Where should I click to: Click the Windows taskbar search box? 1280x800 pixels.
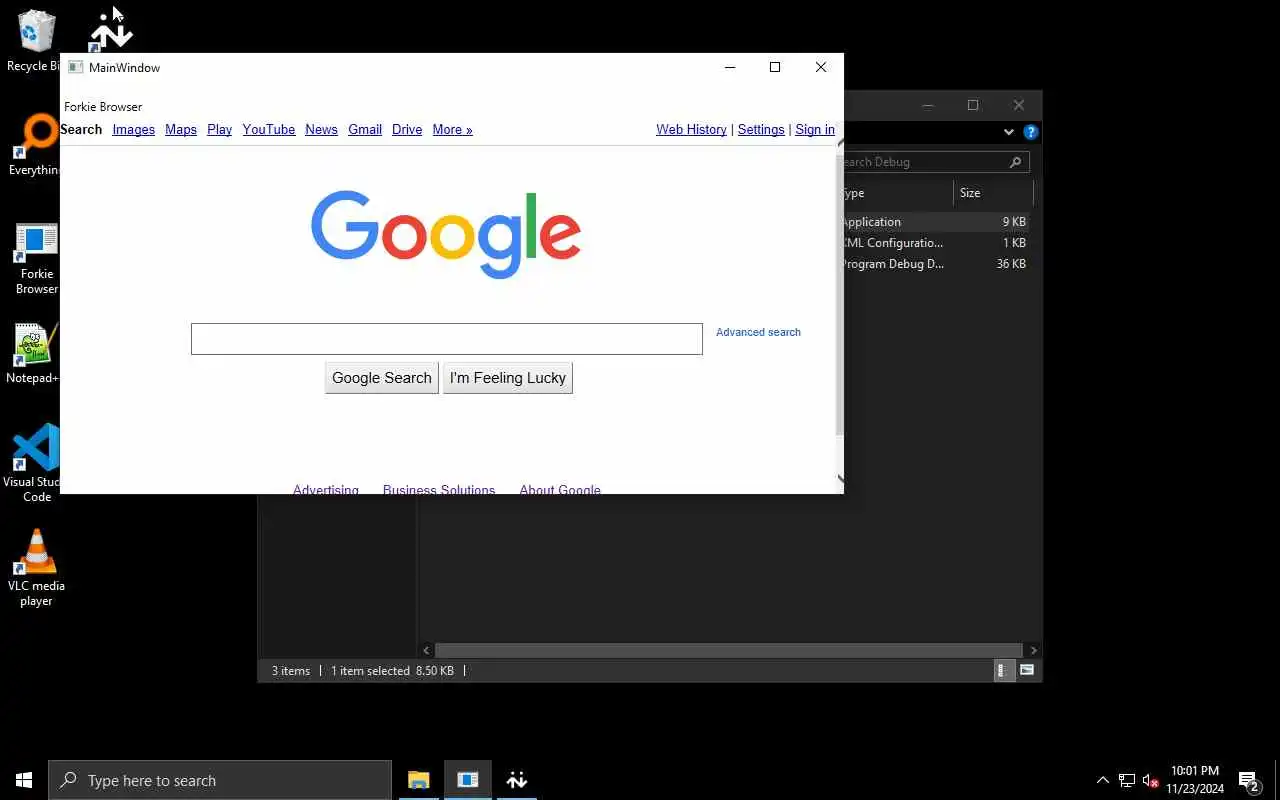(220, 780)
